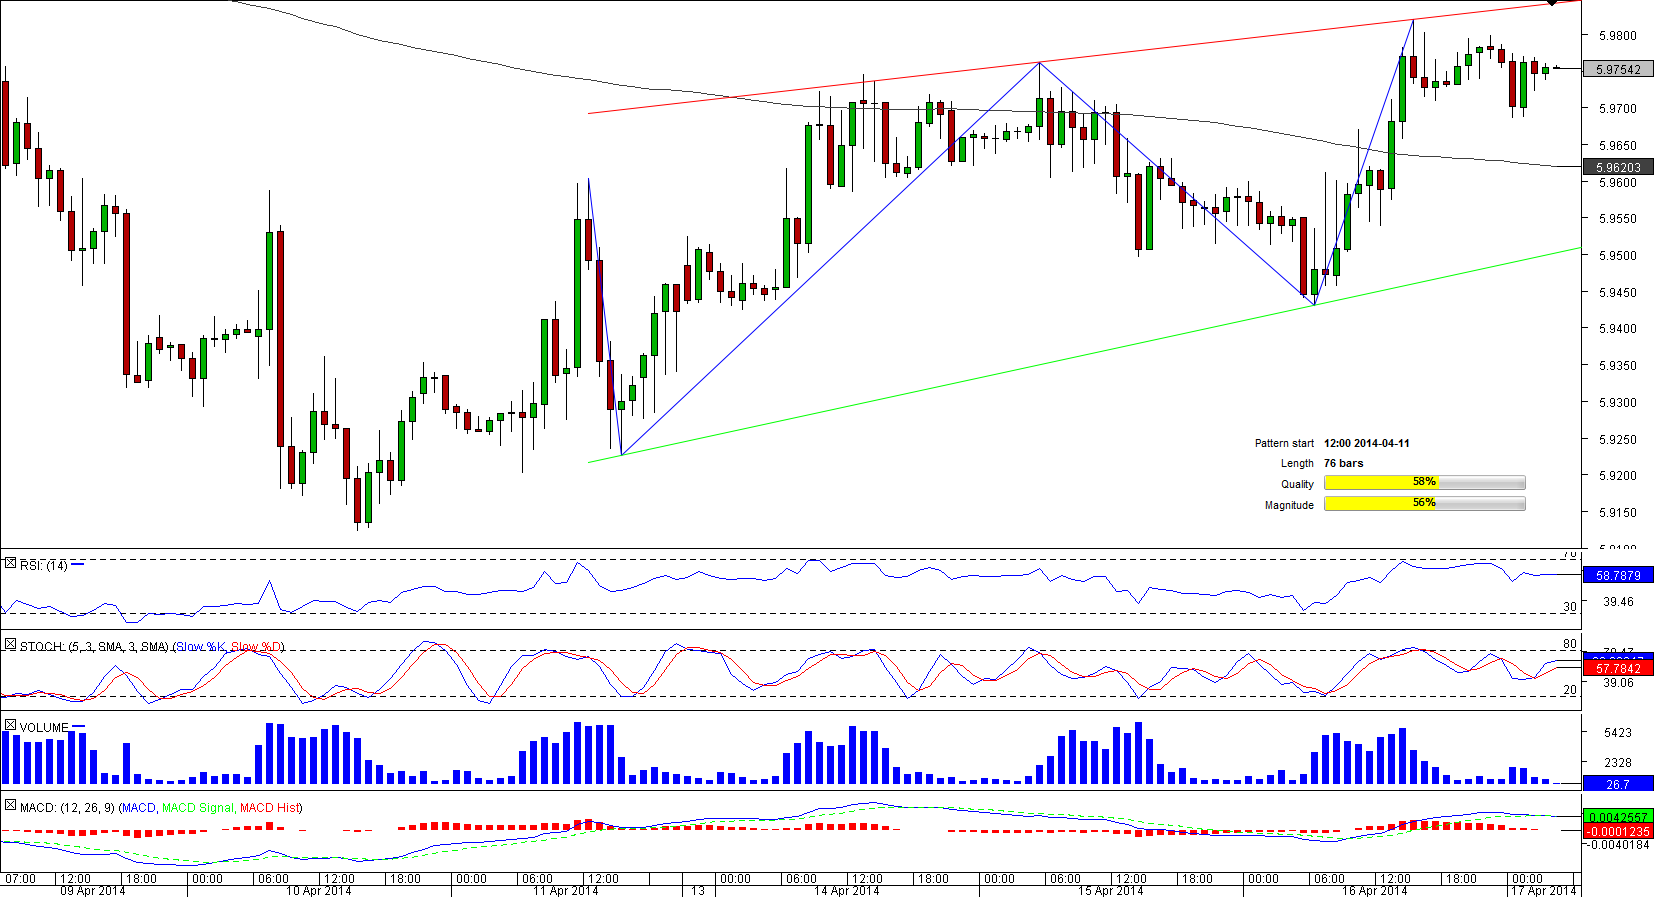Click the red MACD histogram value tag
The height and width of the screenshot is (897, 1655).
(x=1617, y=831)
